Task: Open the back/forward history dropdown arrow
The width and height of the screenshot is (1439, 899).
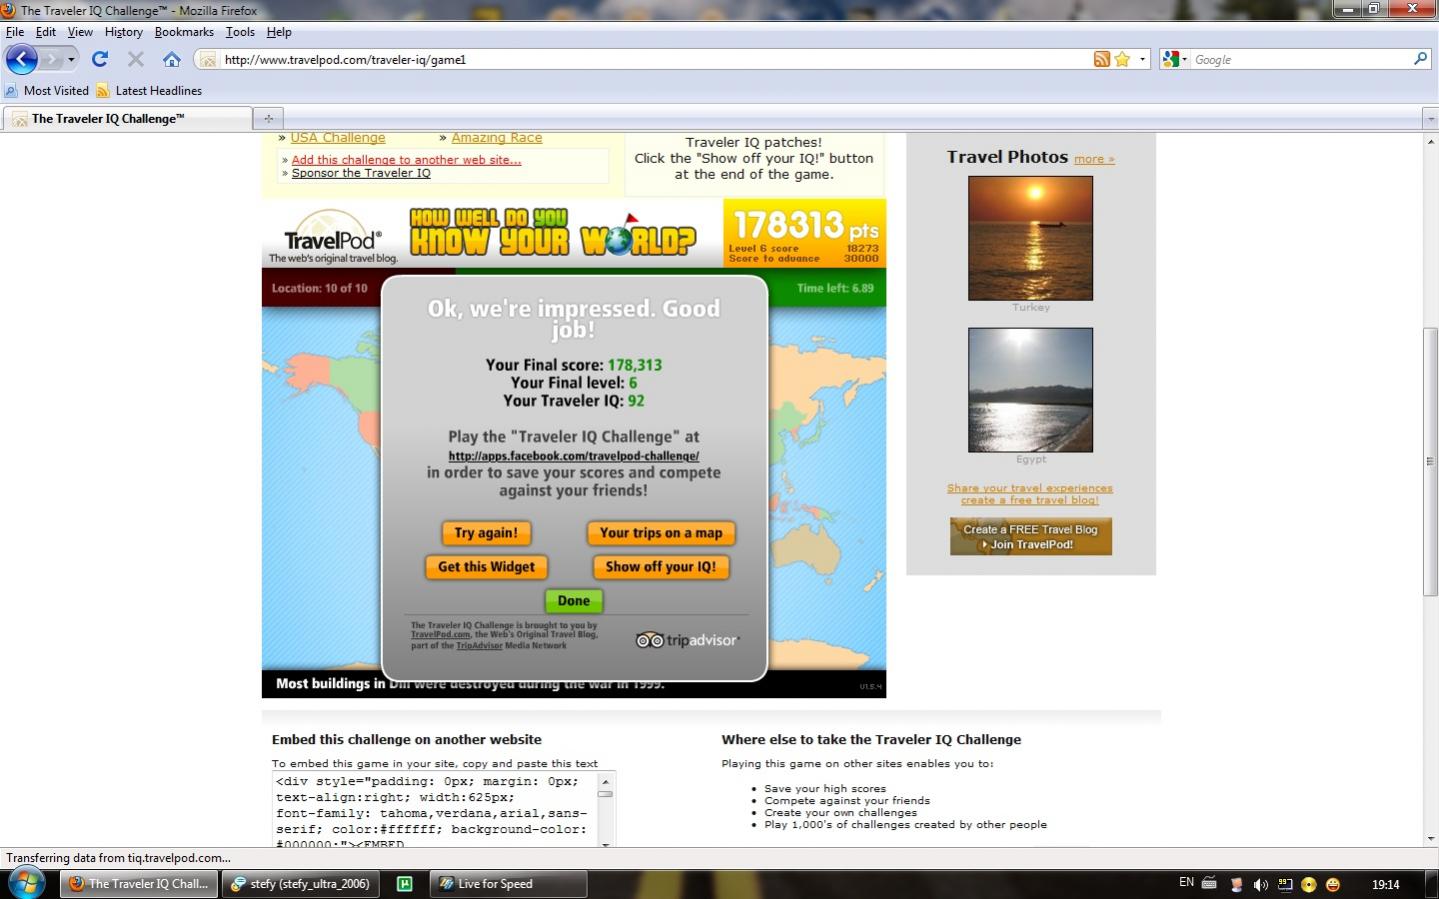Action: tap(71, 60)
